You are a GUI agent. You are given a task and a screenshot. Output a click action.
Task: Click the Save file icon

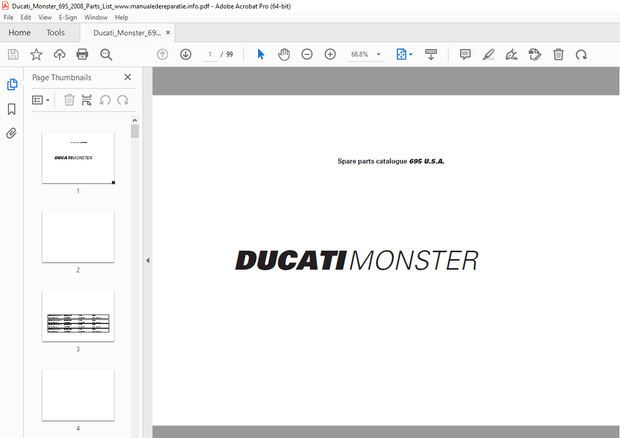click(13, 55)
